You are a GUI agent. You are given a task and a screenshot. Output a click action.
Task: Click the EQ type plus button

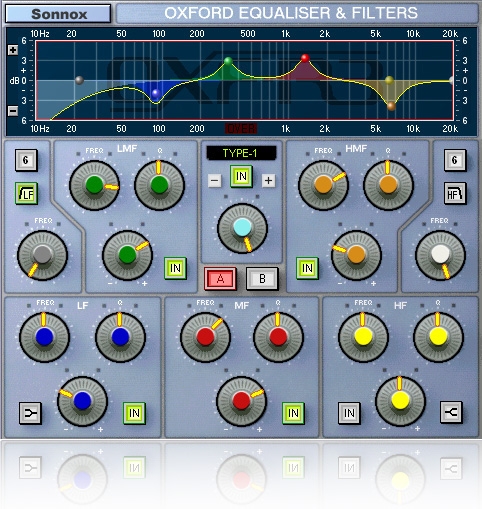pos(268,181)
